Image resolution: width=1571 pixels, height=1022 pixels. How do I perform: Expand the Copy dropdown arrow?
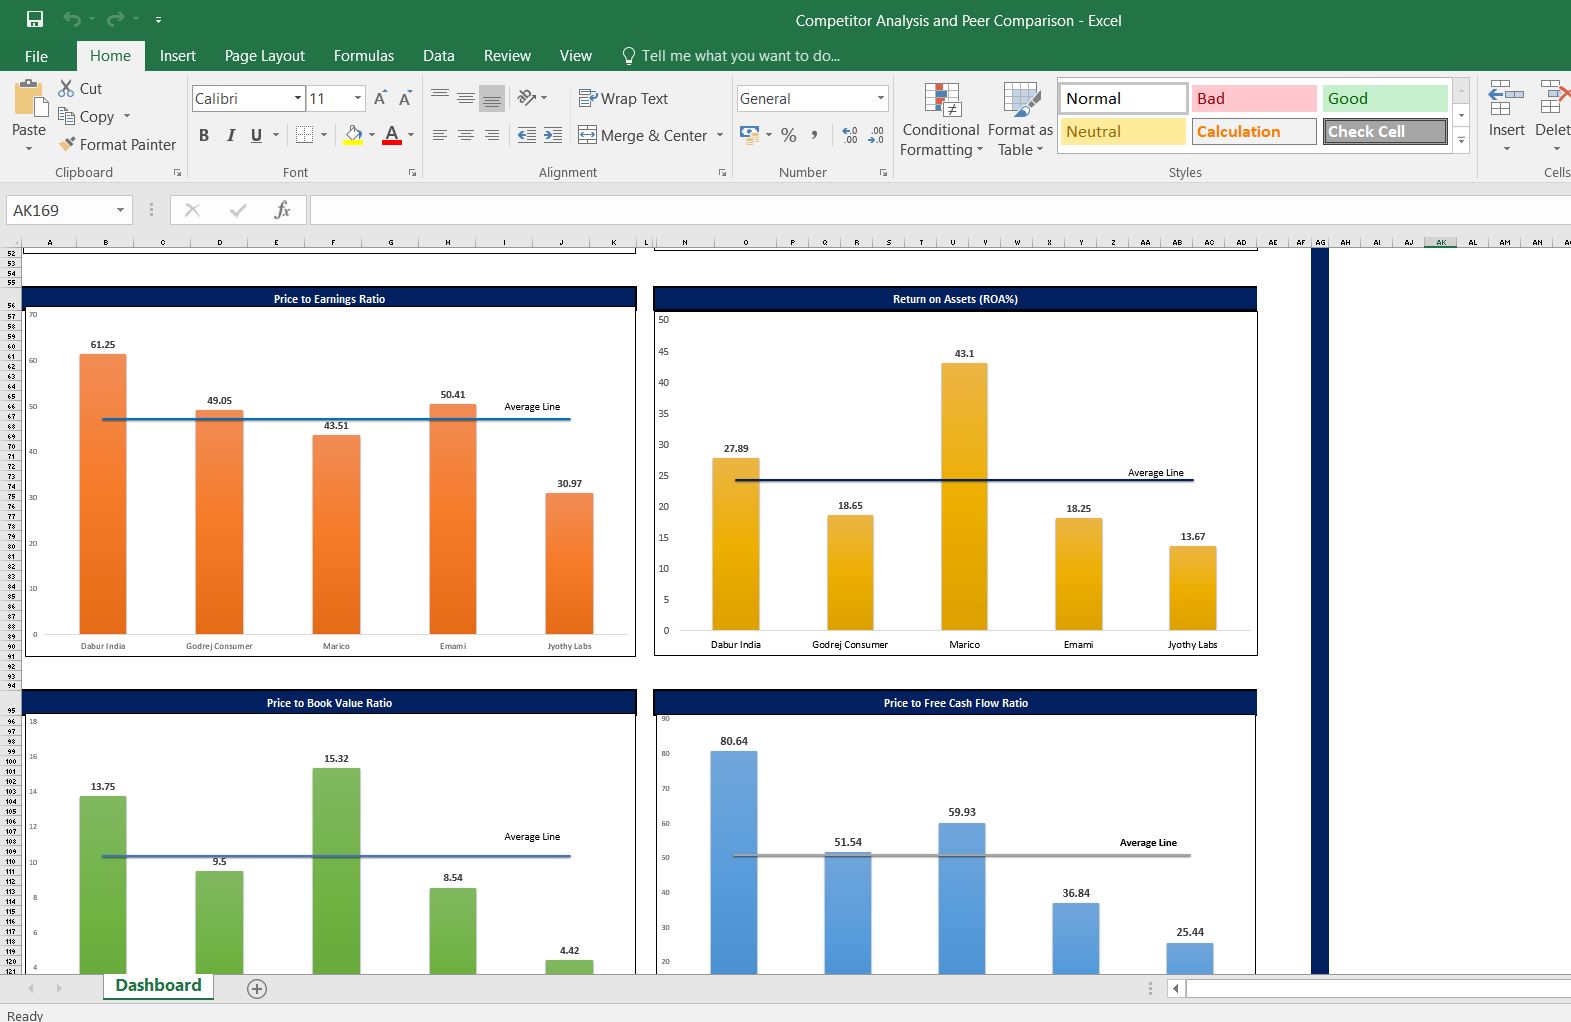click(127, 116)
